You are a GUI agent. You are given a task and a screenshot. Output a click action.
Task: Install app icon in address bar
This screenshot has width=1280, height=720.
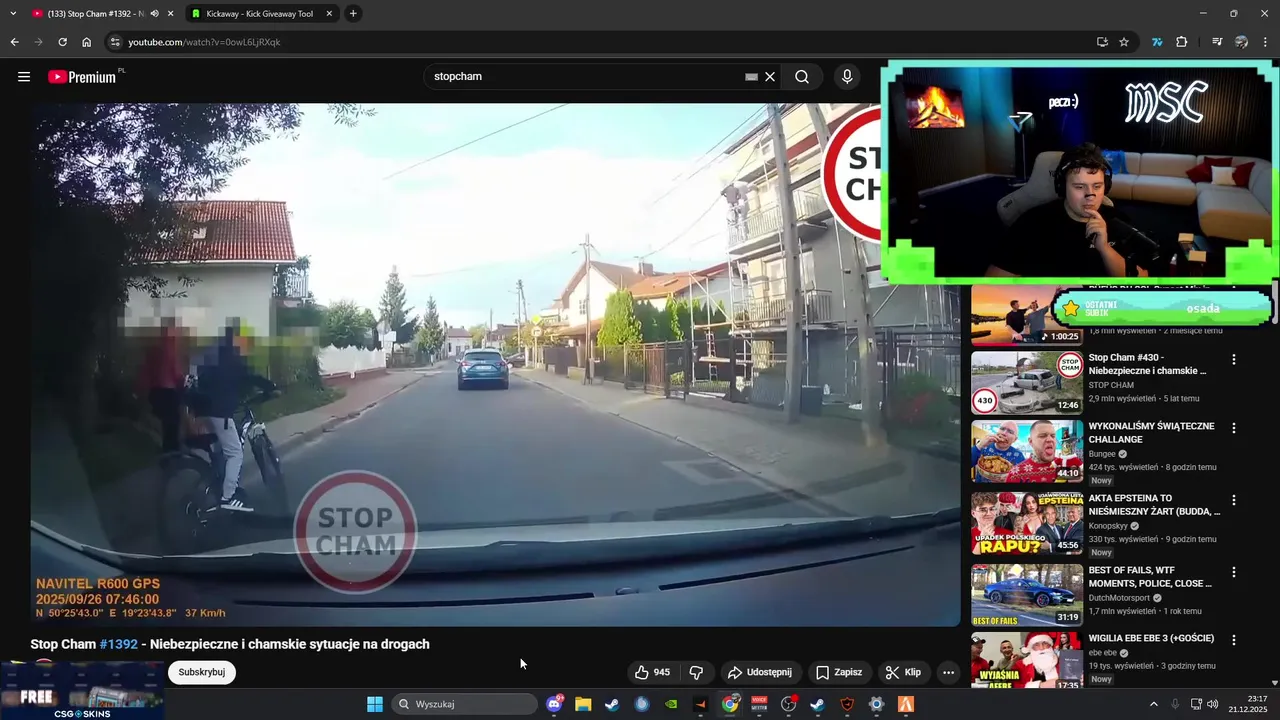pyautogui.click(x=1102, y=42)
